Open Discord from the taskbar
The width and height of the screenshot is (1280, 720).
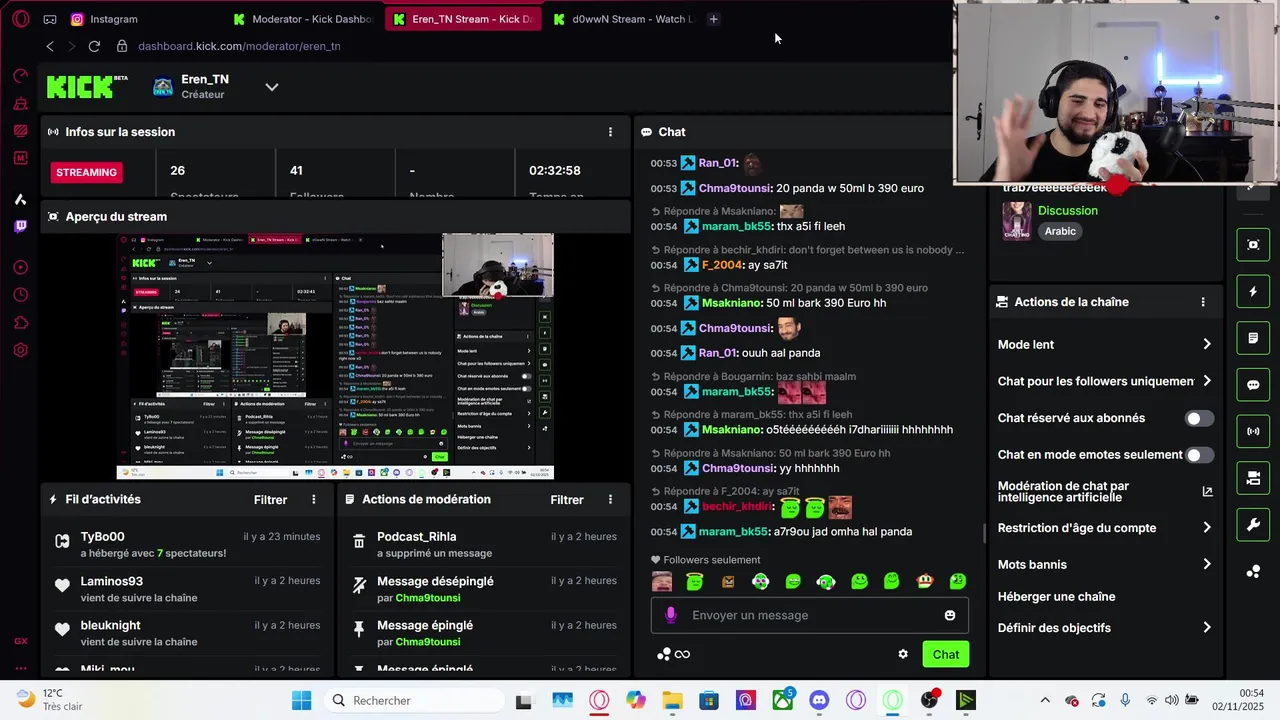click(x=819, y=700)
